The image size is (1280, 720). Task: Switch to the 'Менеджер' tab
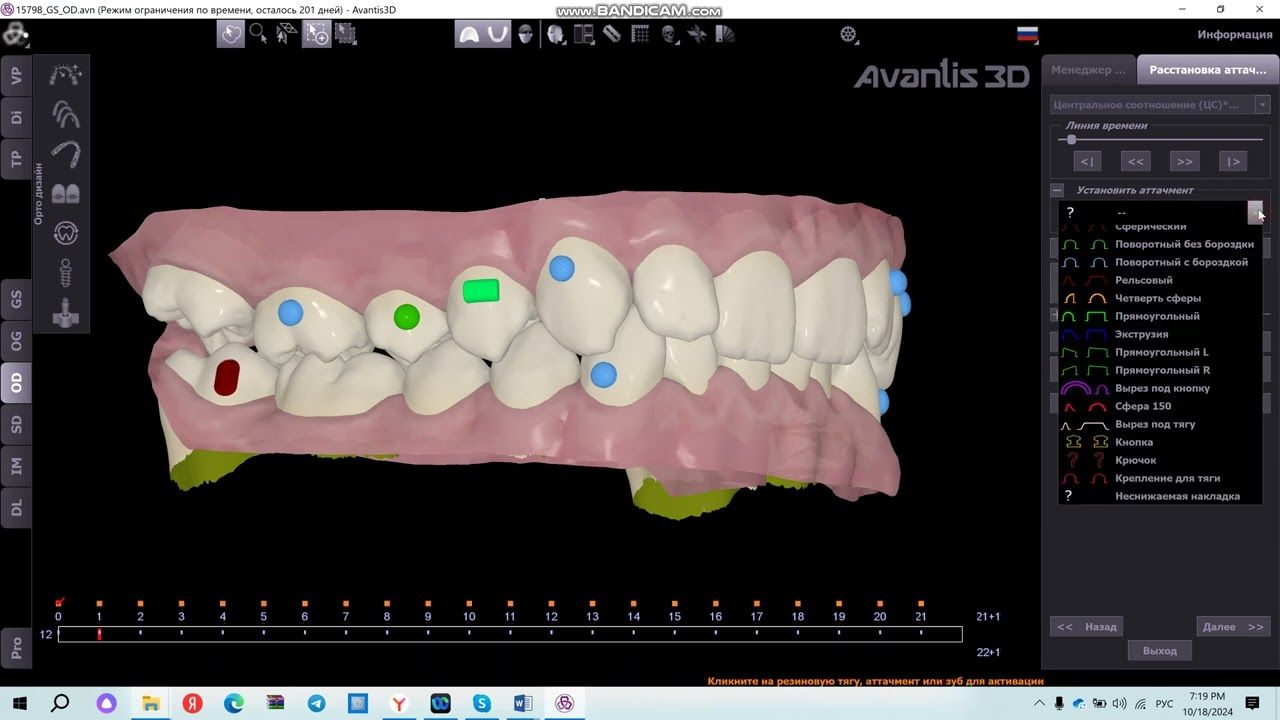(x=1088, y=70)
